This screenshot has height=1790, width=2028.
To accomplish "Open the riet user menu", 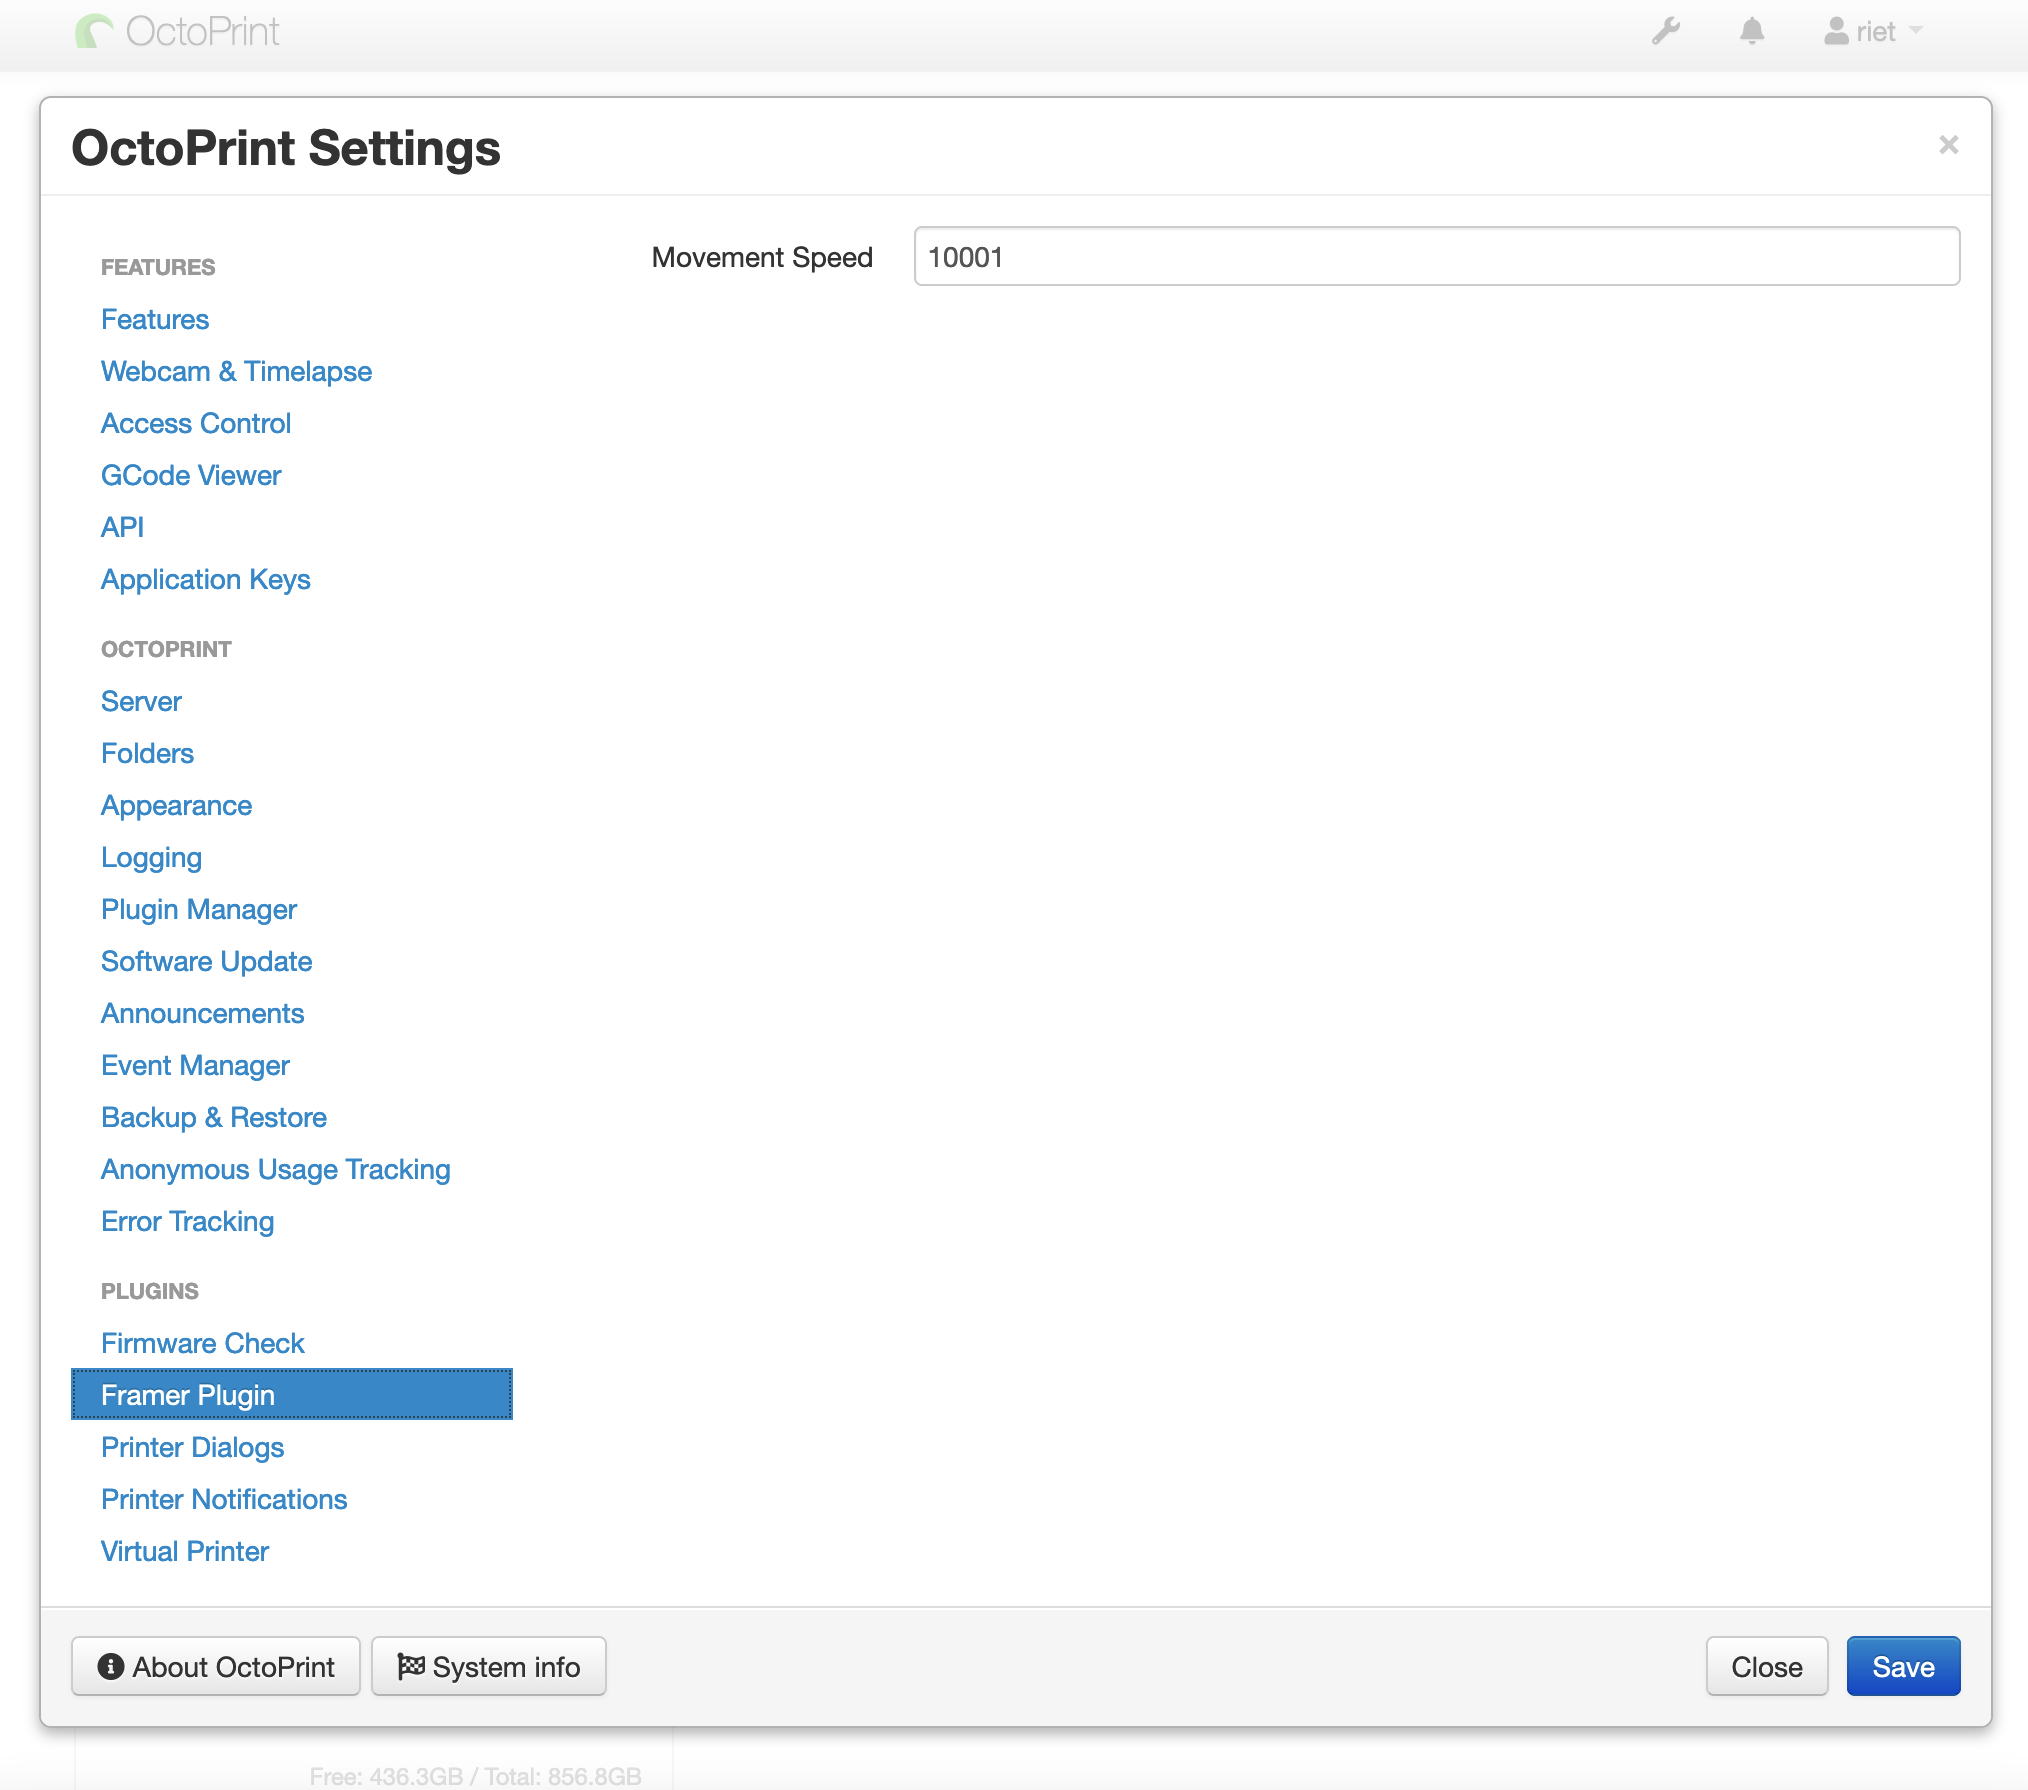I will tap(1873, 32).
